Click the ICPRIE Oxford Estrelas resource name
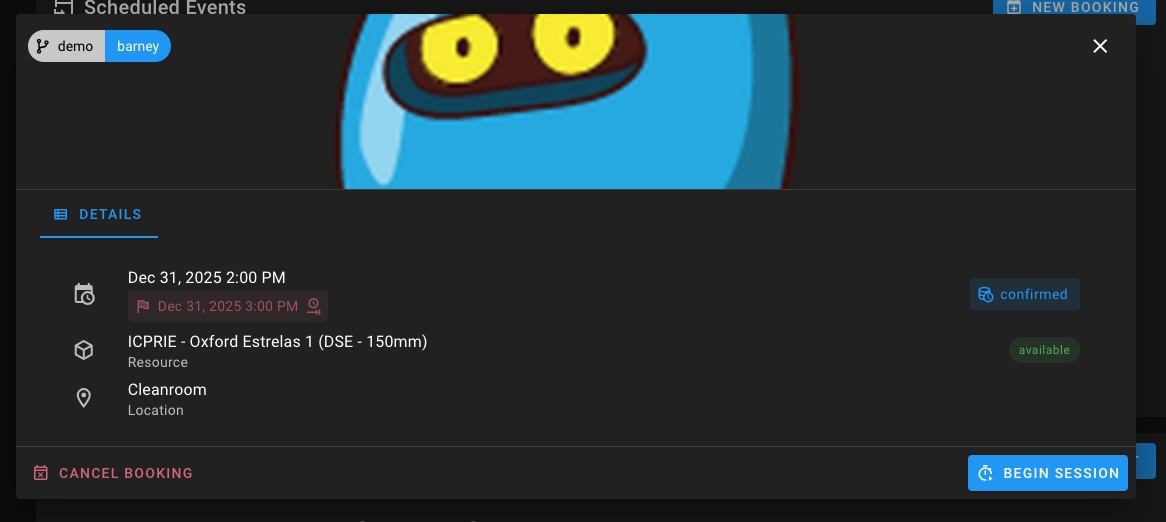The height and width of the screenshot is (522, 1166). pyautogui.click(x=277, y=342)
